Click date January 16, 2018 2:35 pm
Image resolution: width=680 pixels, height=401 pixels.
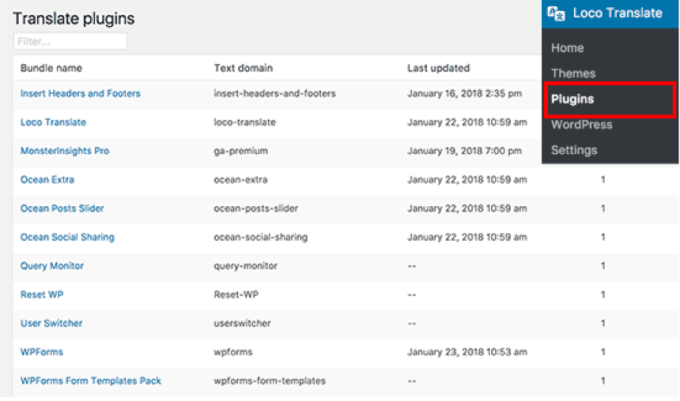point(464,93)
